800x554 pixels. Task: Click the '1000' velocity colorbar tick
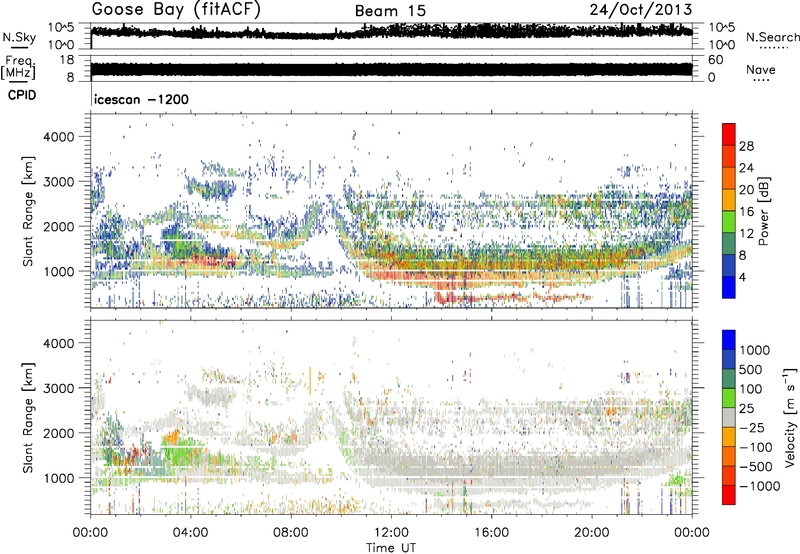point(755,350)
